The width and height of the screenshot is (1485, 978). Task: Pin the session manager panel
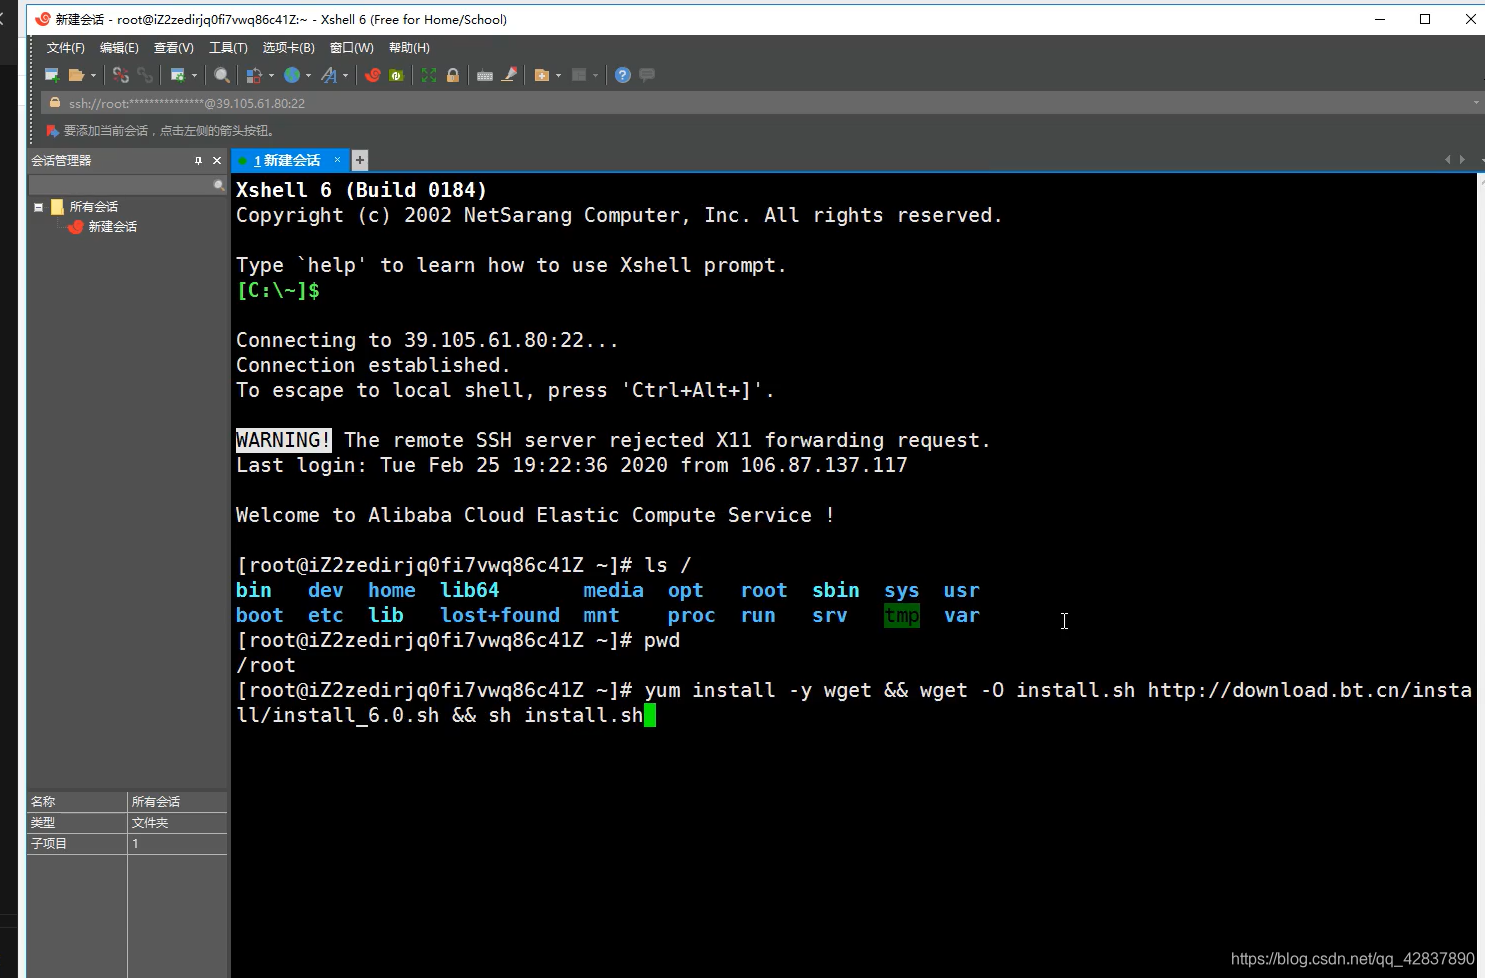[198, 160]
